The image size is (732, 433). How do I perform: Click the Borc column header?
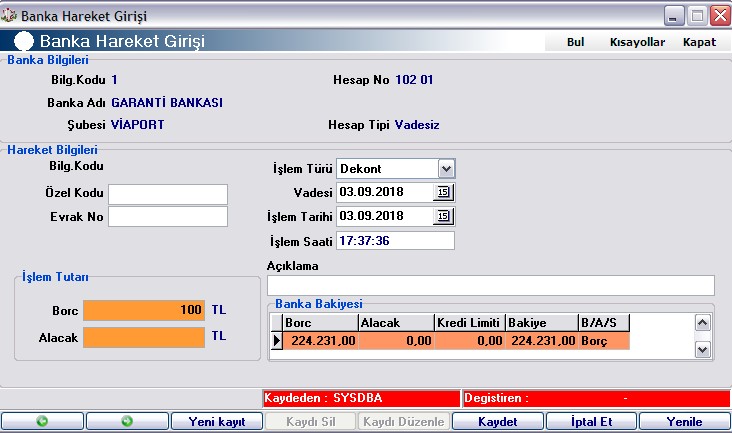click(x=320, y=323)
